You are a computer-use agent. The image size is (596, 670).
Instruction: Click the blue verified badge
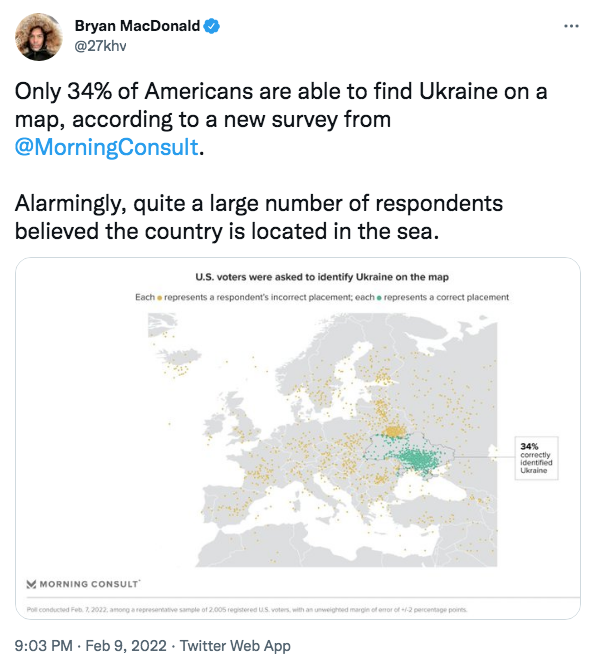tap(212, 26)
